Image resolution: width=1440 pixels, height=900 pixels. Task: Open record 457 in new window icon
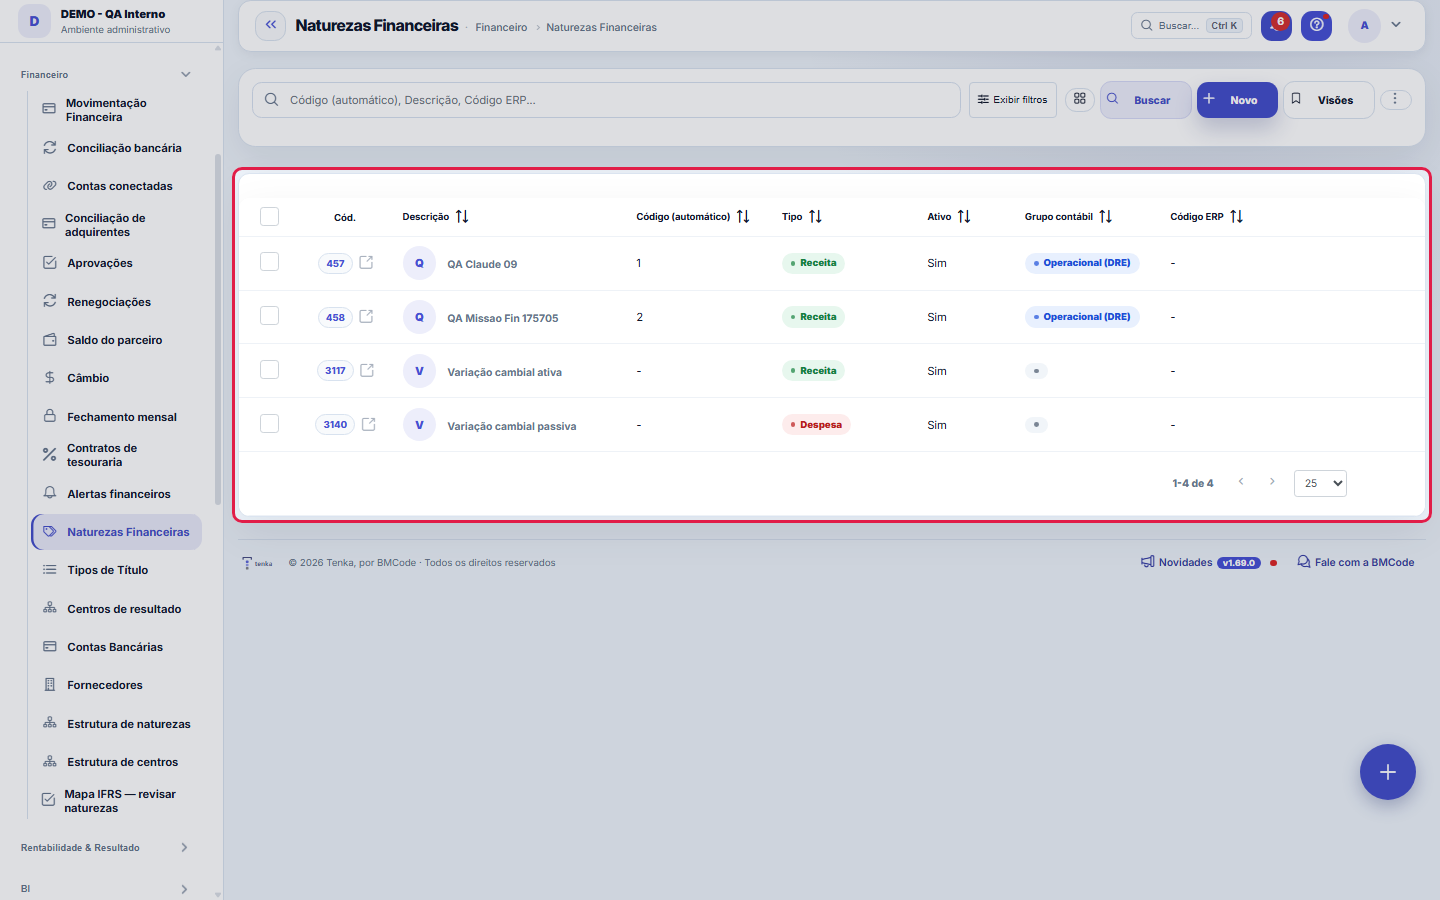366,262
